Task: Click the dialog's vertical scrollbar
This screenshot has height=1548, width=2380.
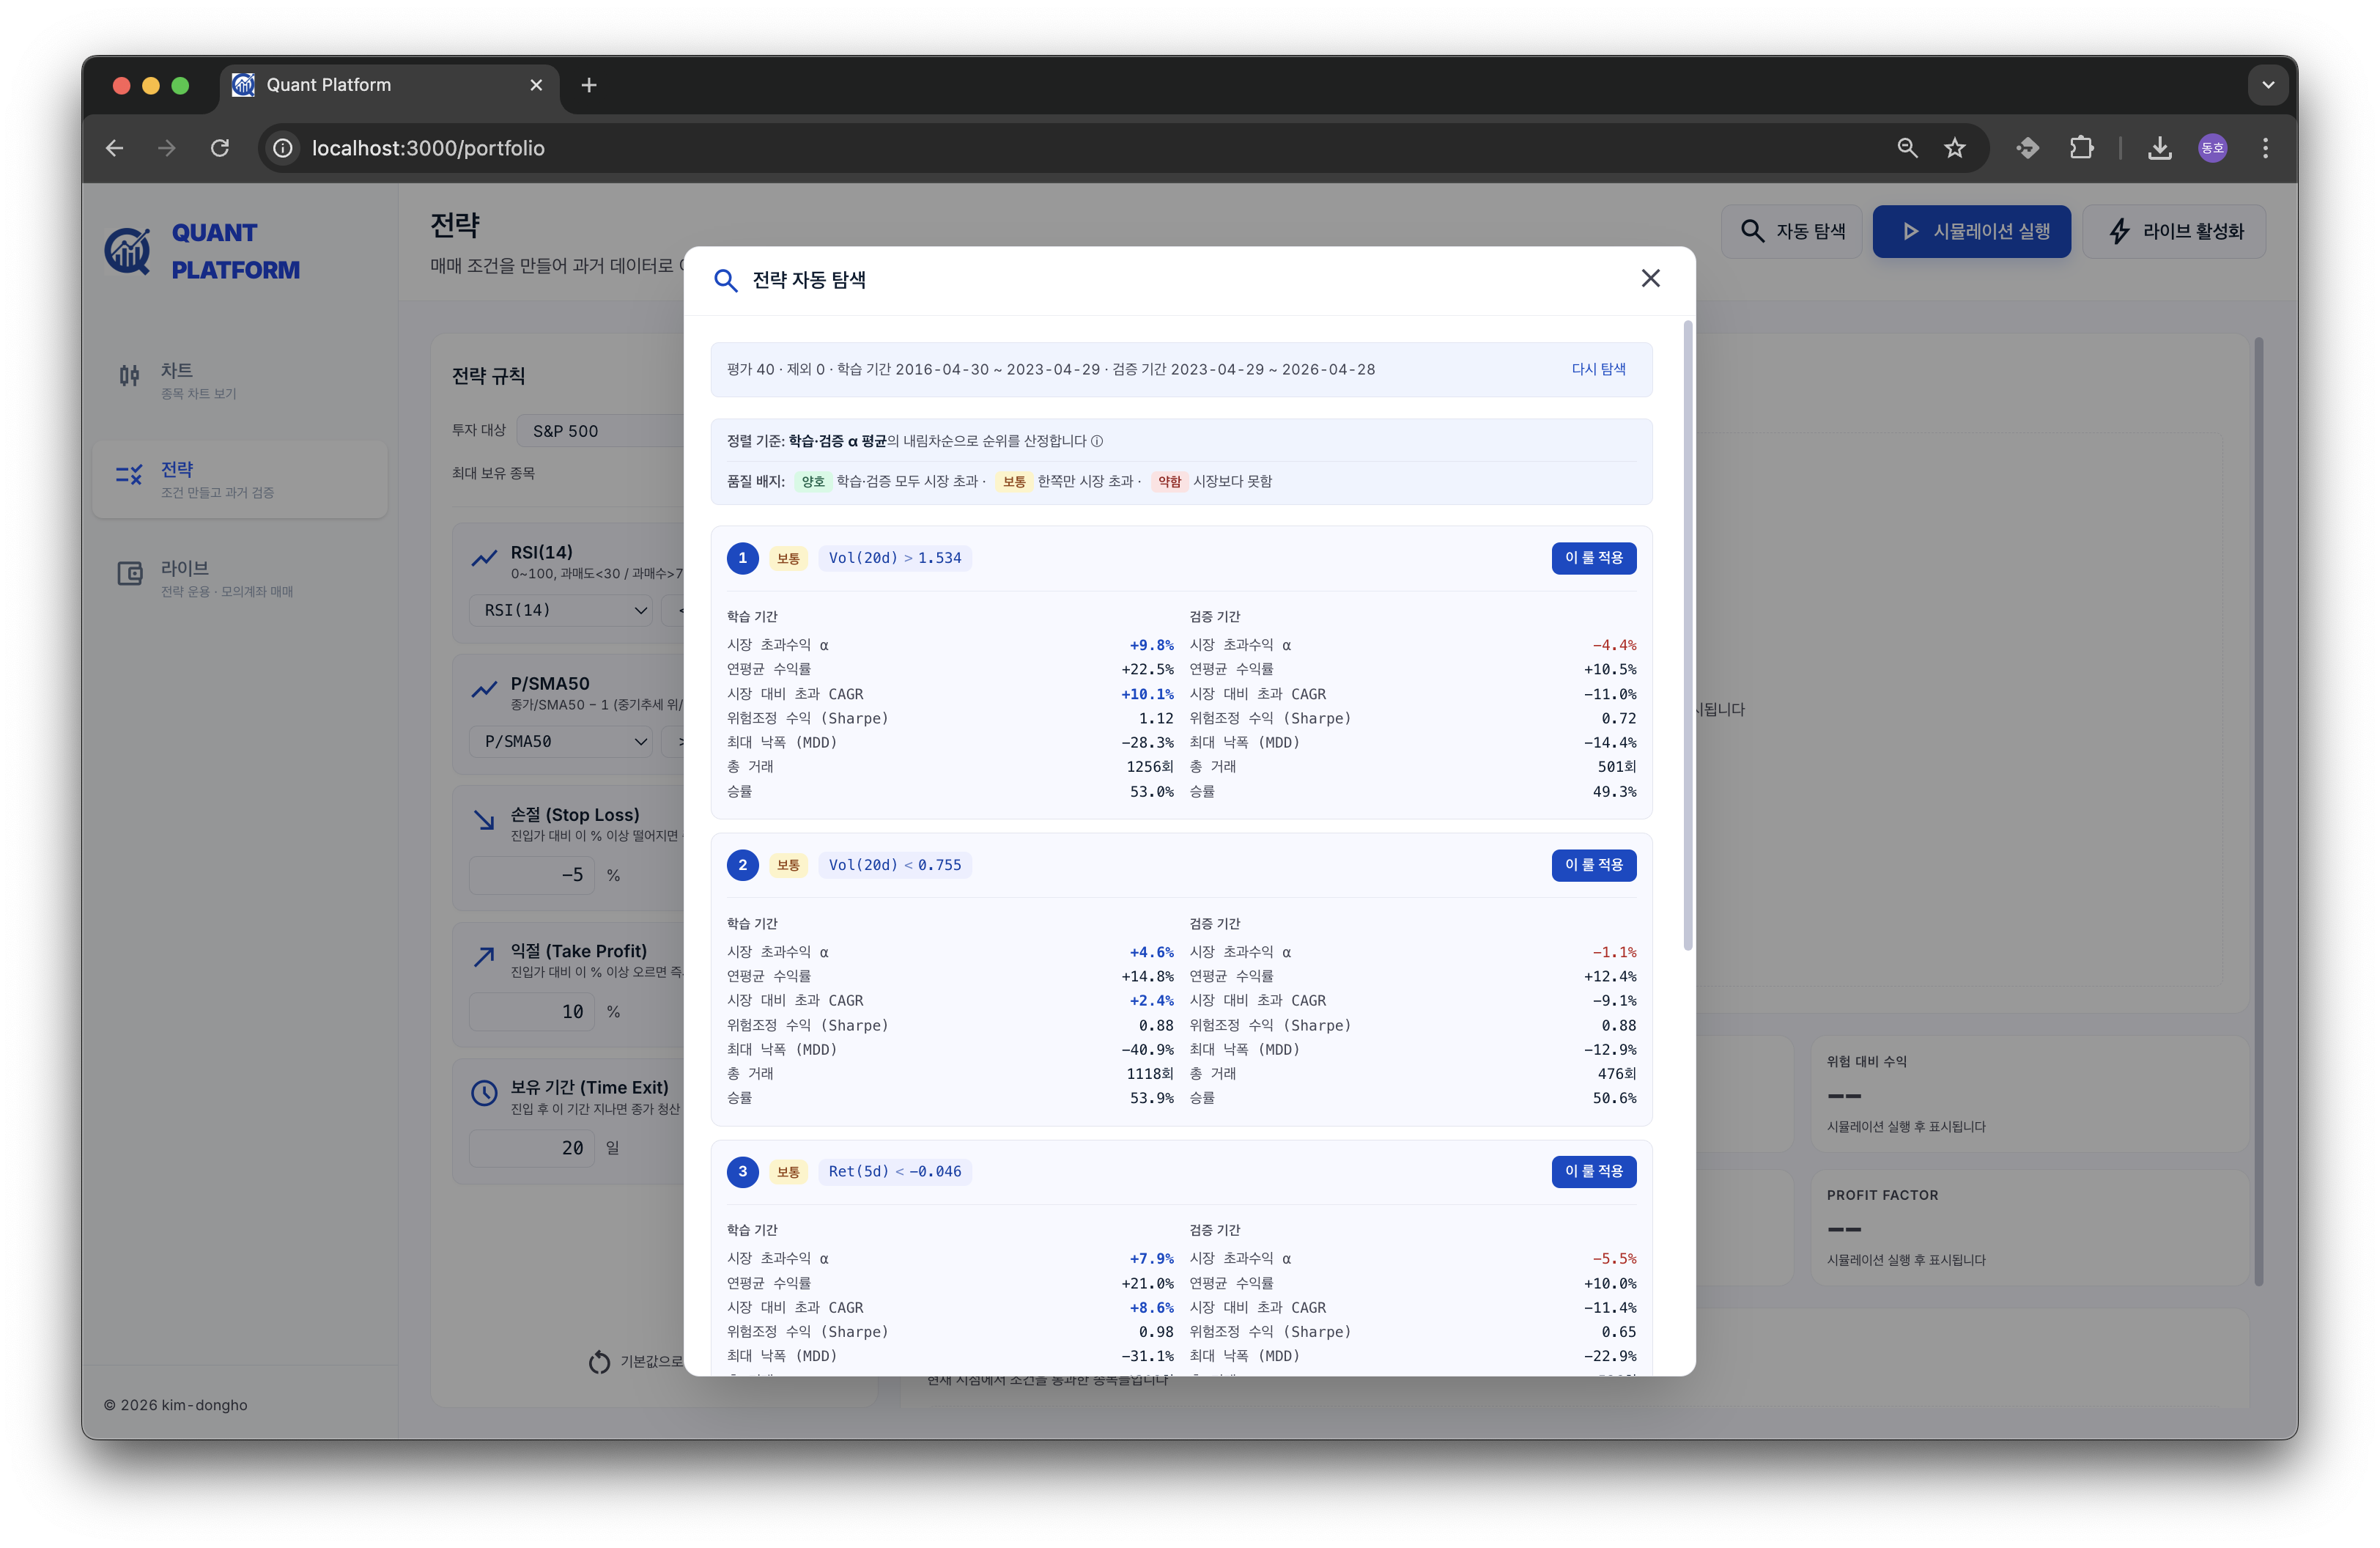Action: 1688,635
